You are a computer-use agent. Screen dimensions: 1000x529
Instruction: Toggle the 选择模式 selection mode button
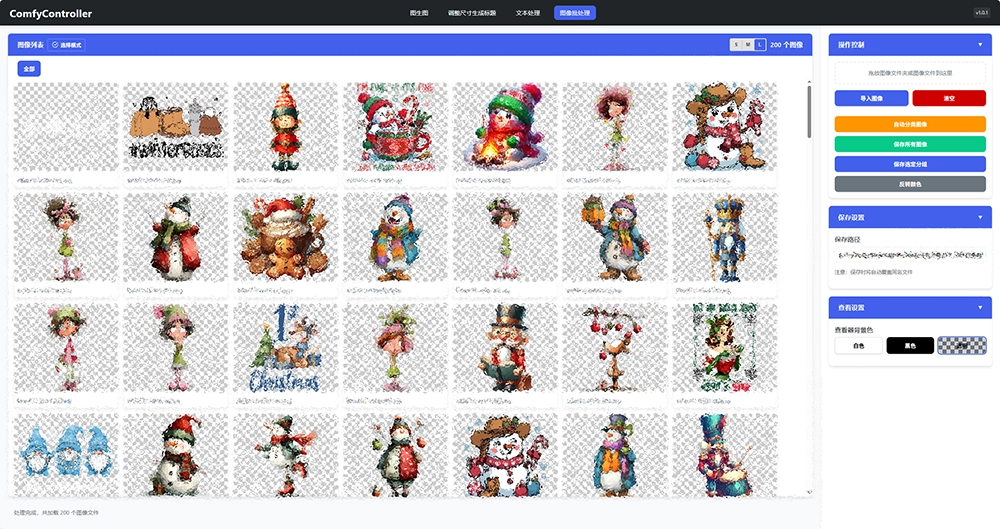point(68,45)
